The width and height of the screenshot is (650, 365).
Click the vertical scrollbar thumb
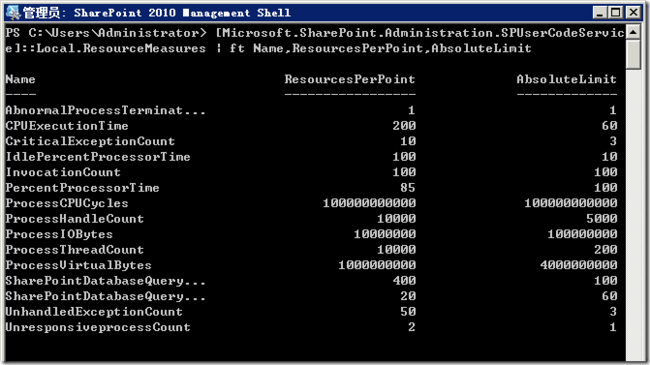tap(633, 54)
